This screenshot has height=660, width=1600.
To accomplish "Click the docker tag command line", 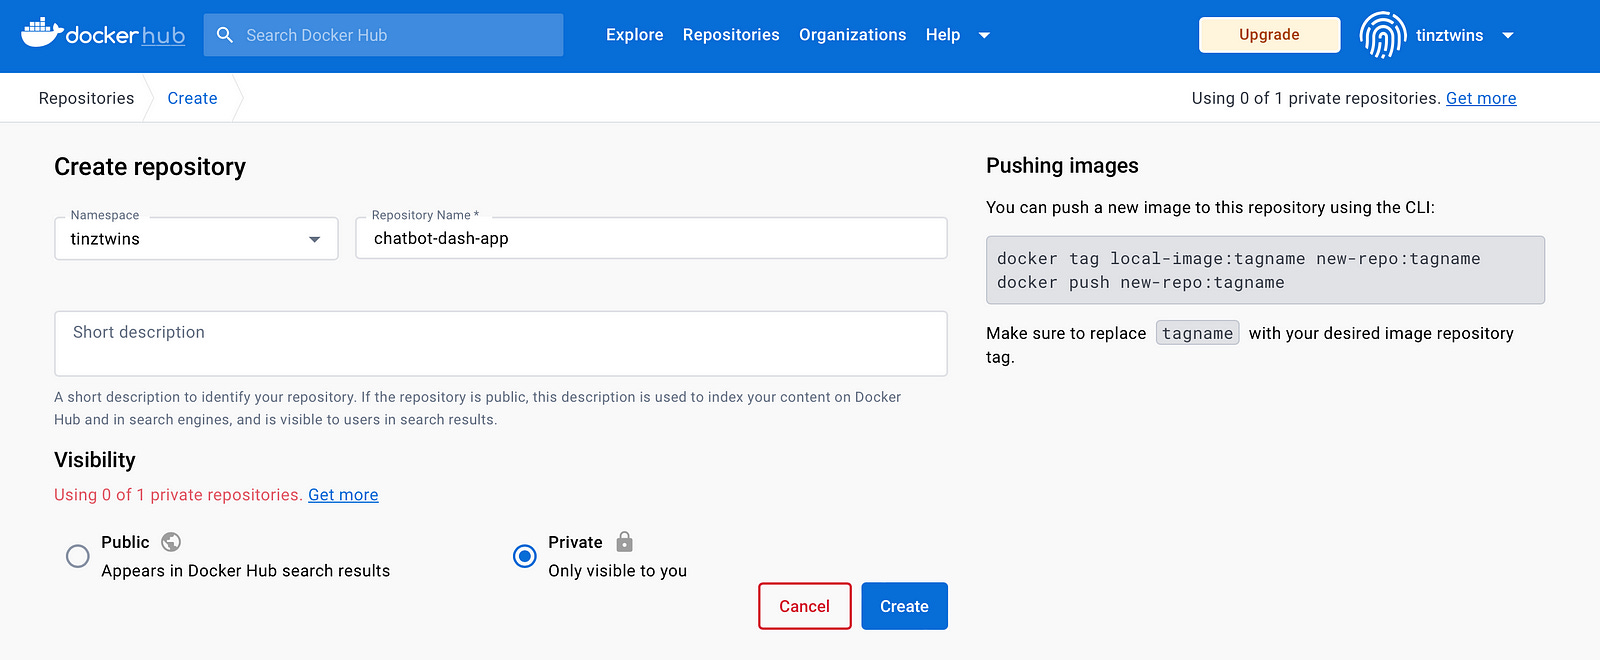I will click(x=1239, y=259).
